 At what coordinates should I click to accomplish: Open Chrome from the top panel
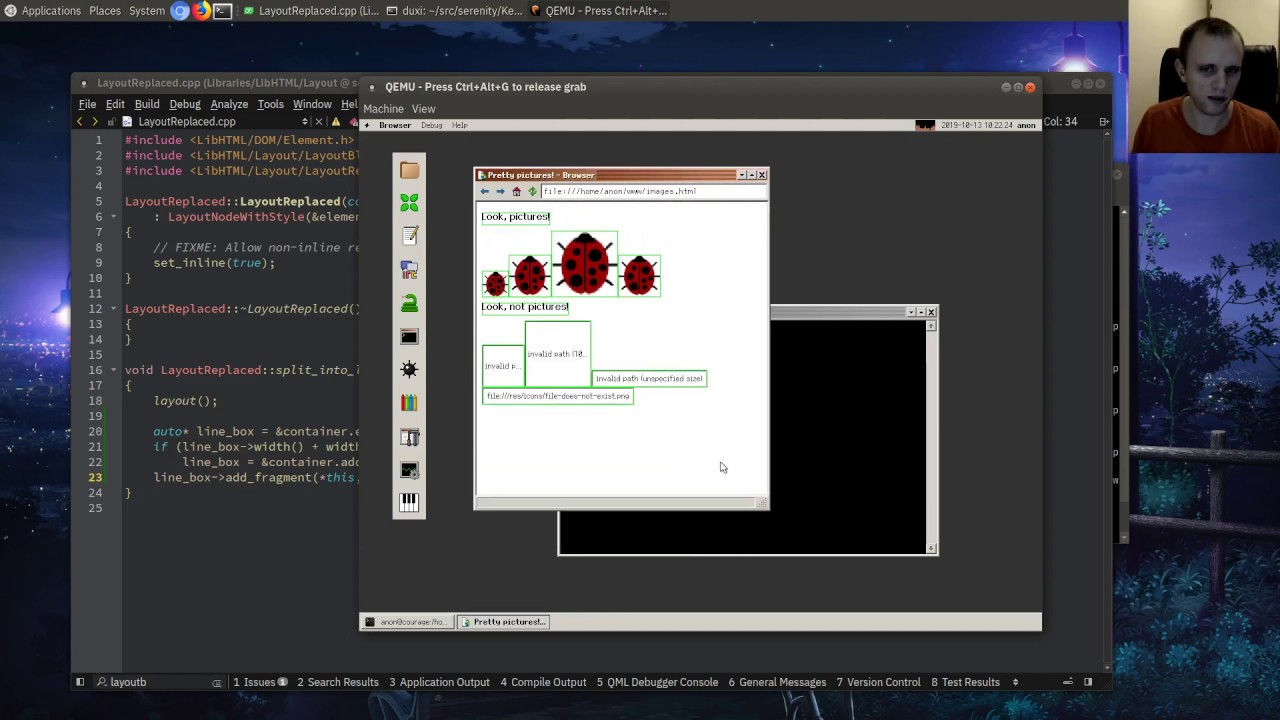[180, 11]
